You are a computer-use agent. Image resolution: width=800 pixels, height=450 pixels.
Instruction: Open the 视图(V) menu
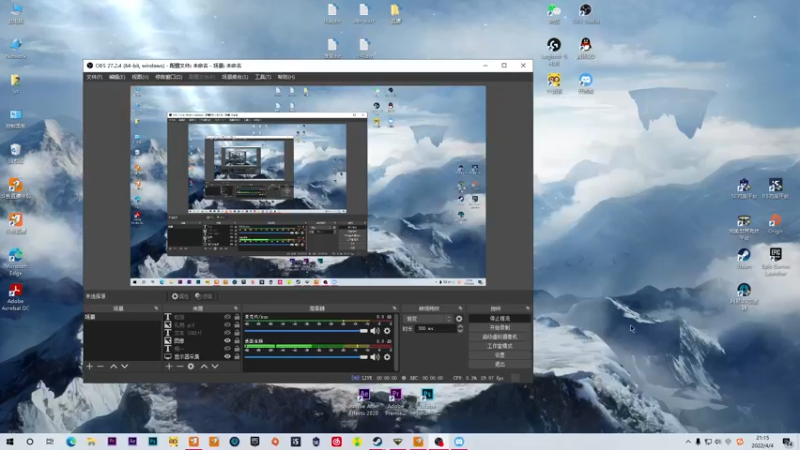(x=140, y=77)
